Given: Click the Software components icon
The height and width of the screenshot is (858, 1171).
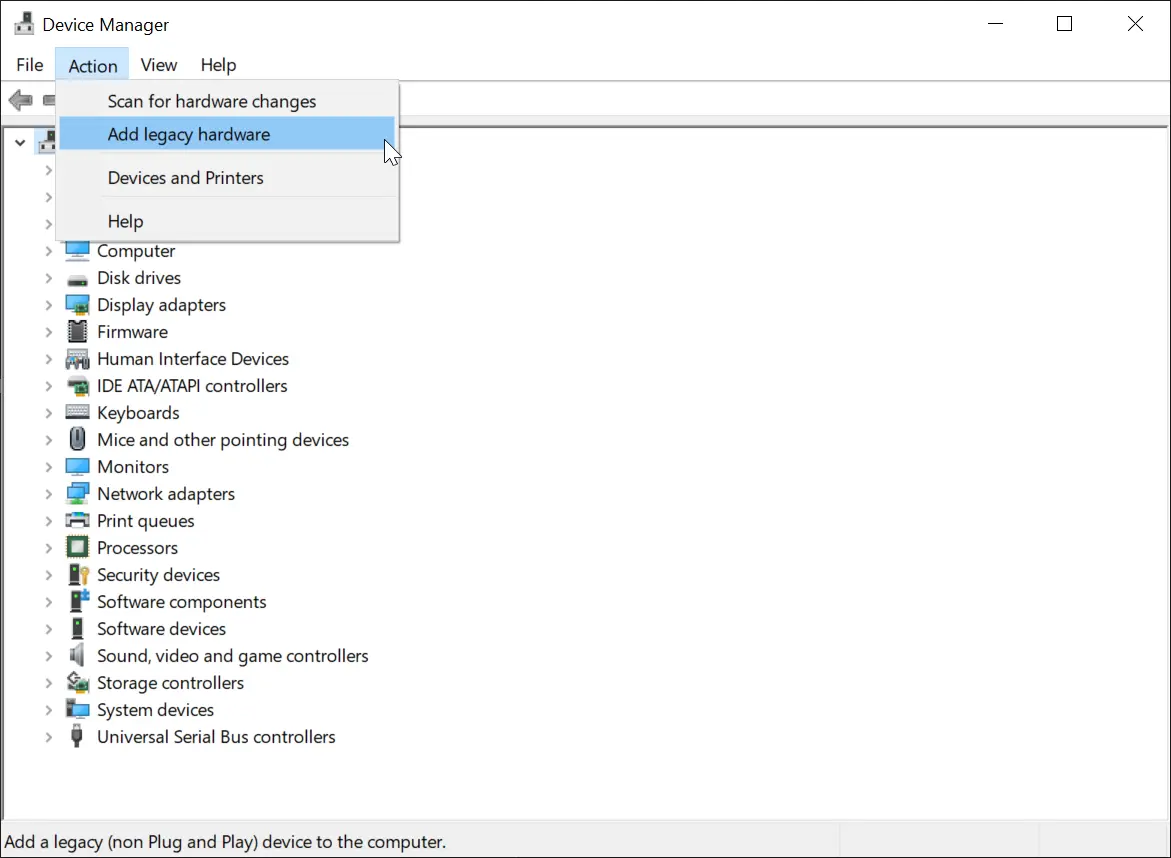Looking at the screenshot, I should [78, 600].
